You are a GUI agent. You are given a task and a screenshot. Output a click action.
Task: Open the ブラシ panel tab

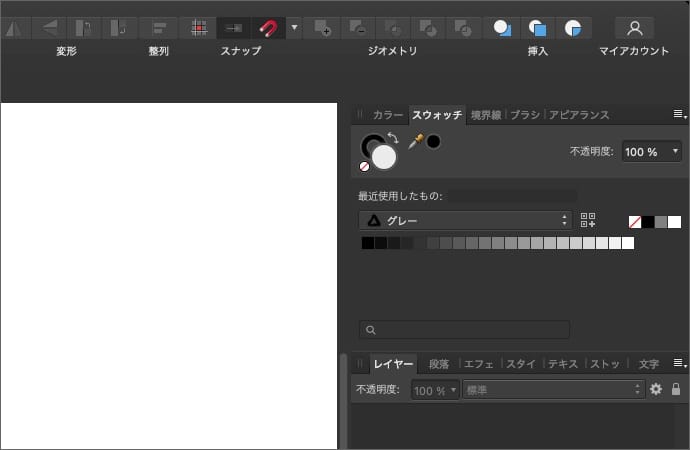pos(525,115)
